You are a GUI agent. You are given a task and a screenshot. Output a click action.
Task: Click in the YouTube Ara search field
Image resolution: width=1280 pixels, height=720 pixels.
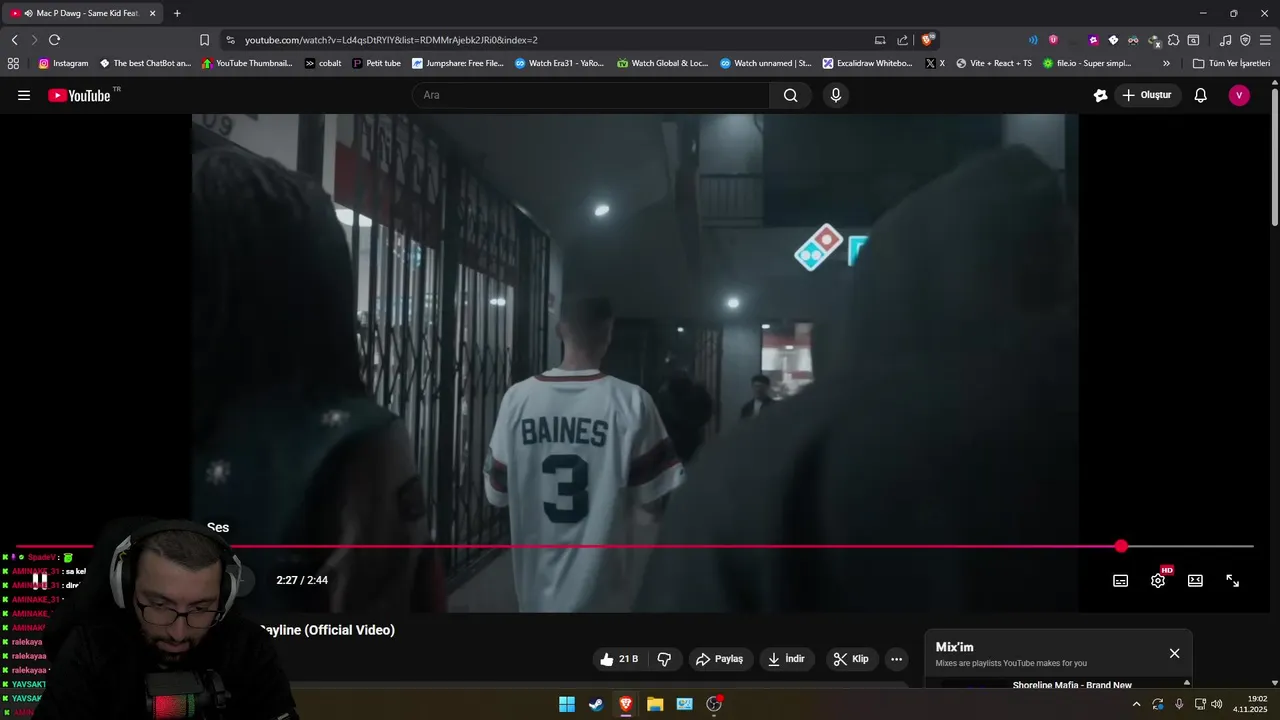[590, 95]
